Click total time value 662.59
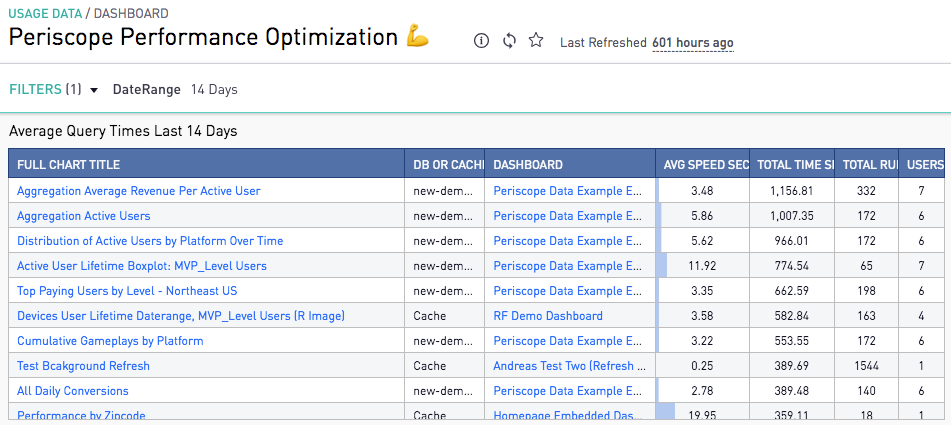Viewport: 951px width, 425px height. tap(792, 291)
